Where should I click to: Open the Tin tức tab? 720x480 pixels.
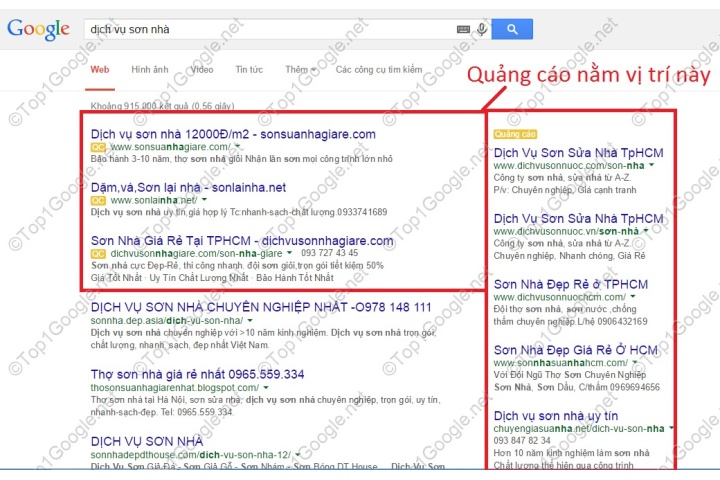point(249,70)
